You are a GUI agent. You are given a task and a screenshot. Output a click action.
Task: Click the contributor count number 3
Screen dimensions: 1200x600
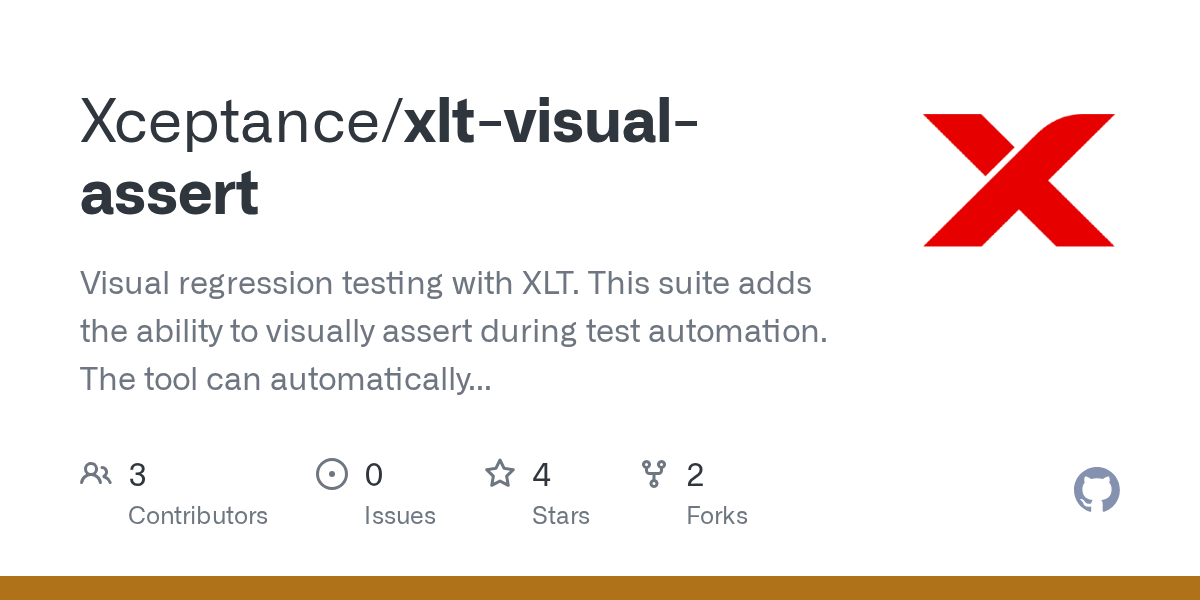tap(138, 475)
